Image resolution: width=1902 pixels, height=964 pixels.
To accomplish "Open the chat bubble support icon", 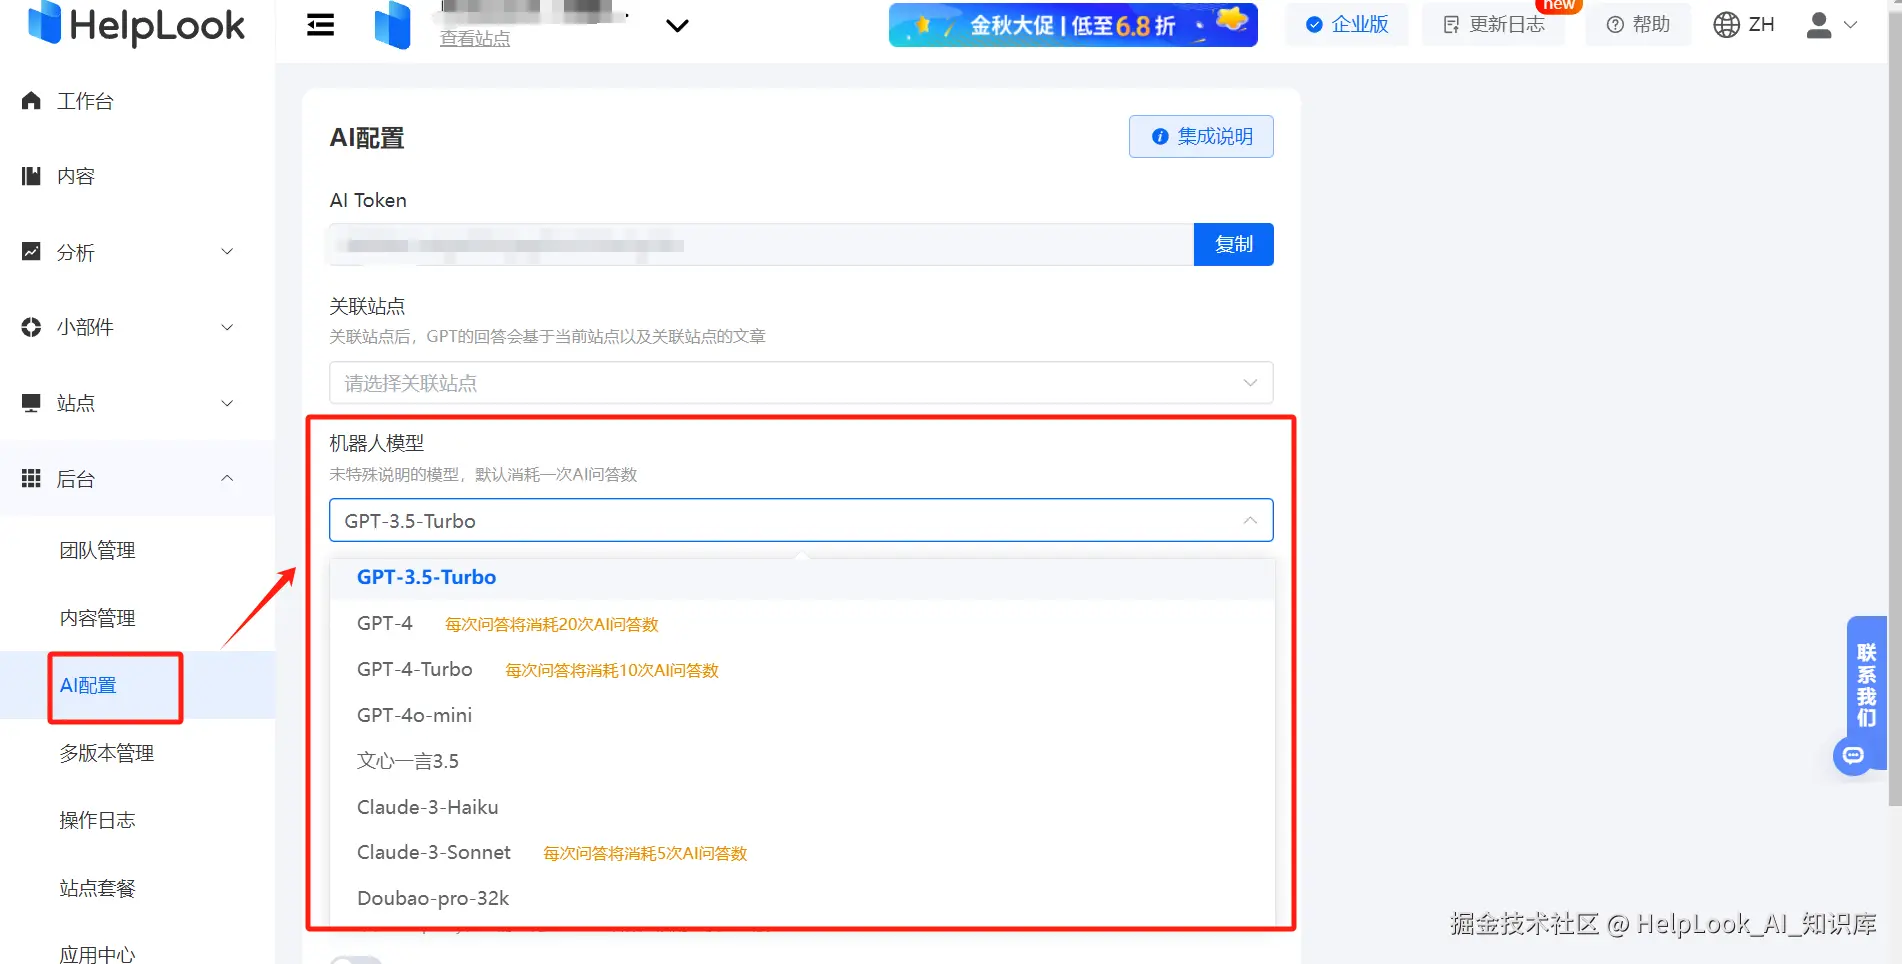I will (1853, 755).
